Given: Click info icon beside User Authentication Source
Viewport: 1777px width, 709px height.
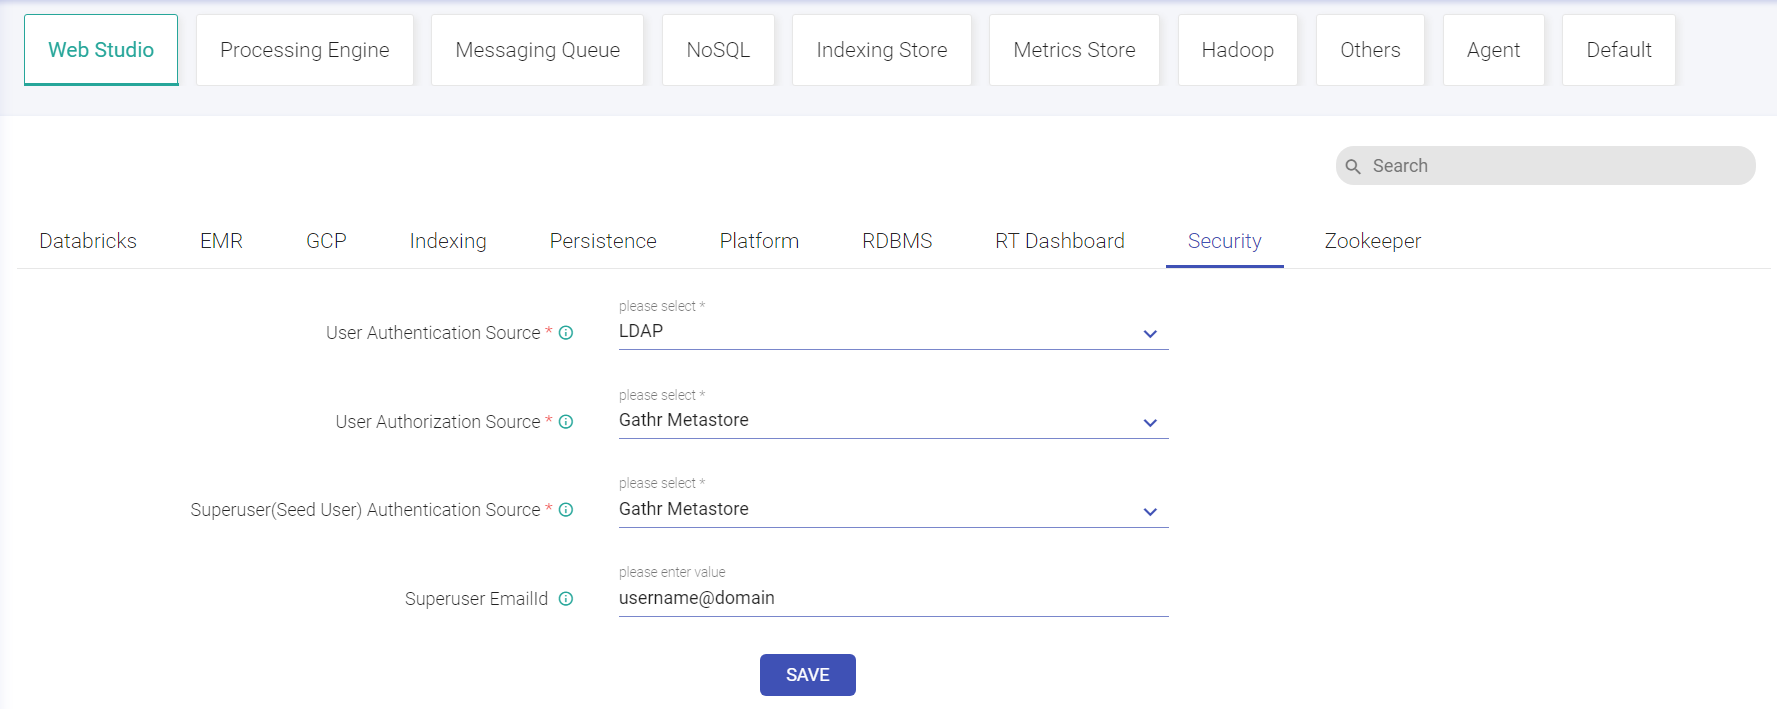Looking at the screenshot, I should [566, 333].
